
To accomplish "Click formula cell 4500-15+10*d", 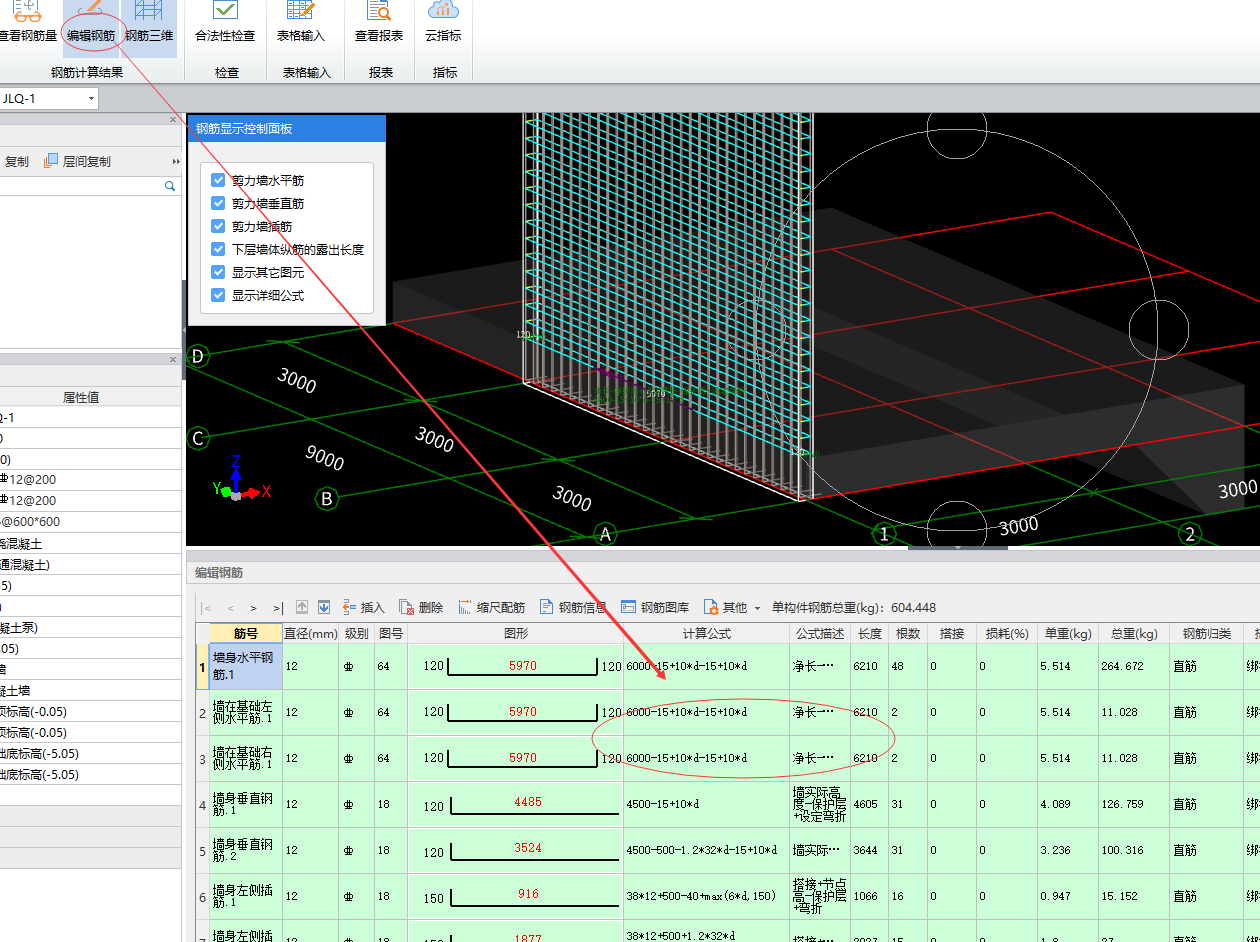I will (706, 804).
